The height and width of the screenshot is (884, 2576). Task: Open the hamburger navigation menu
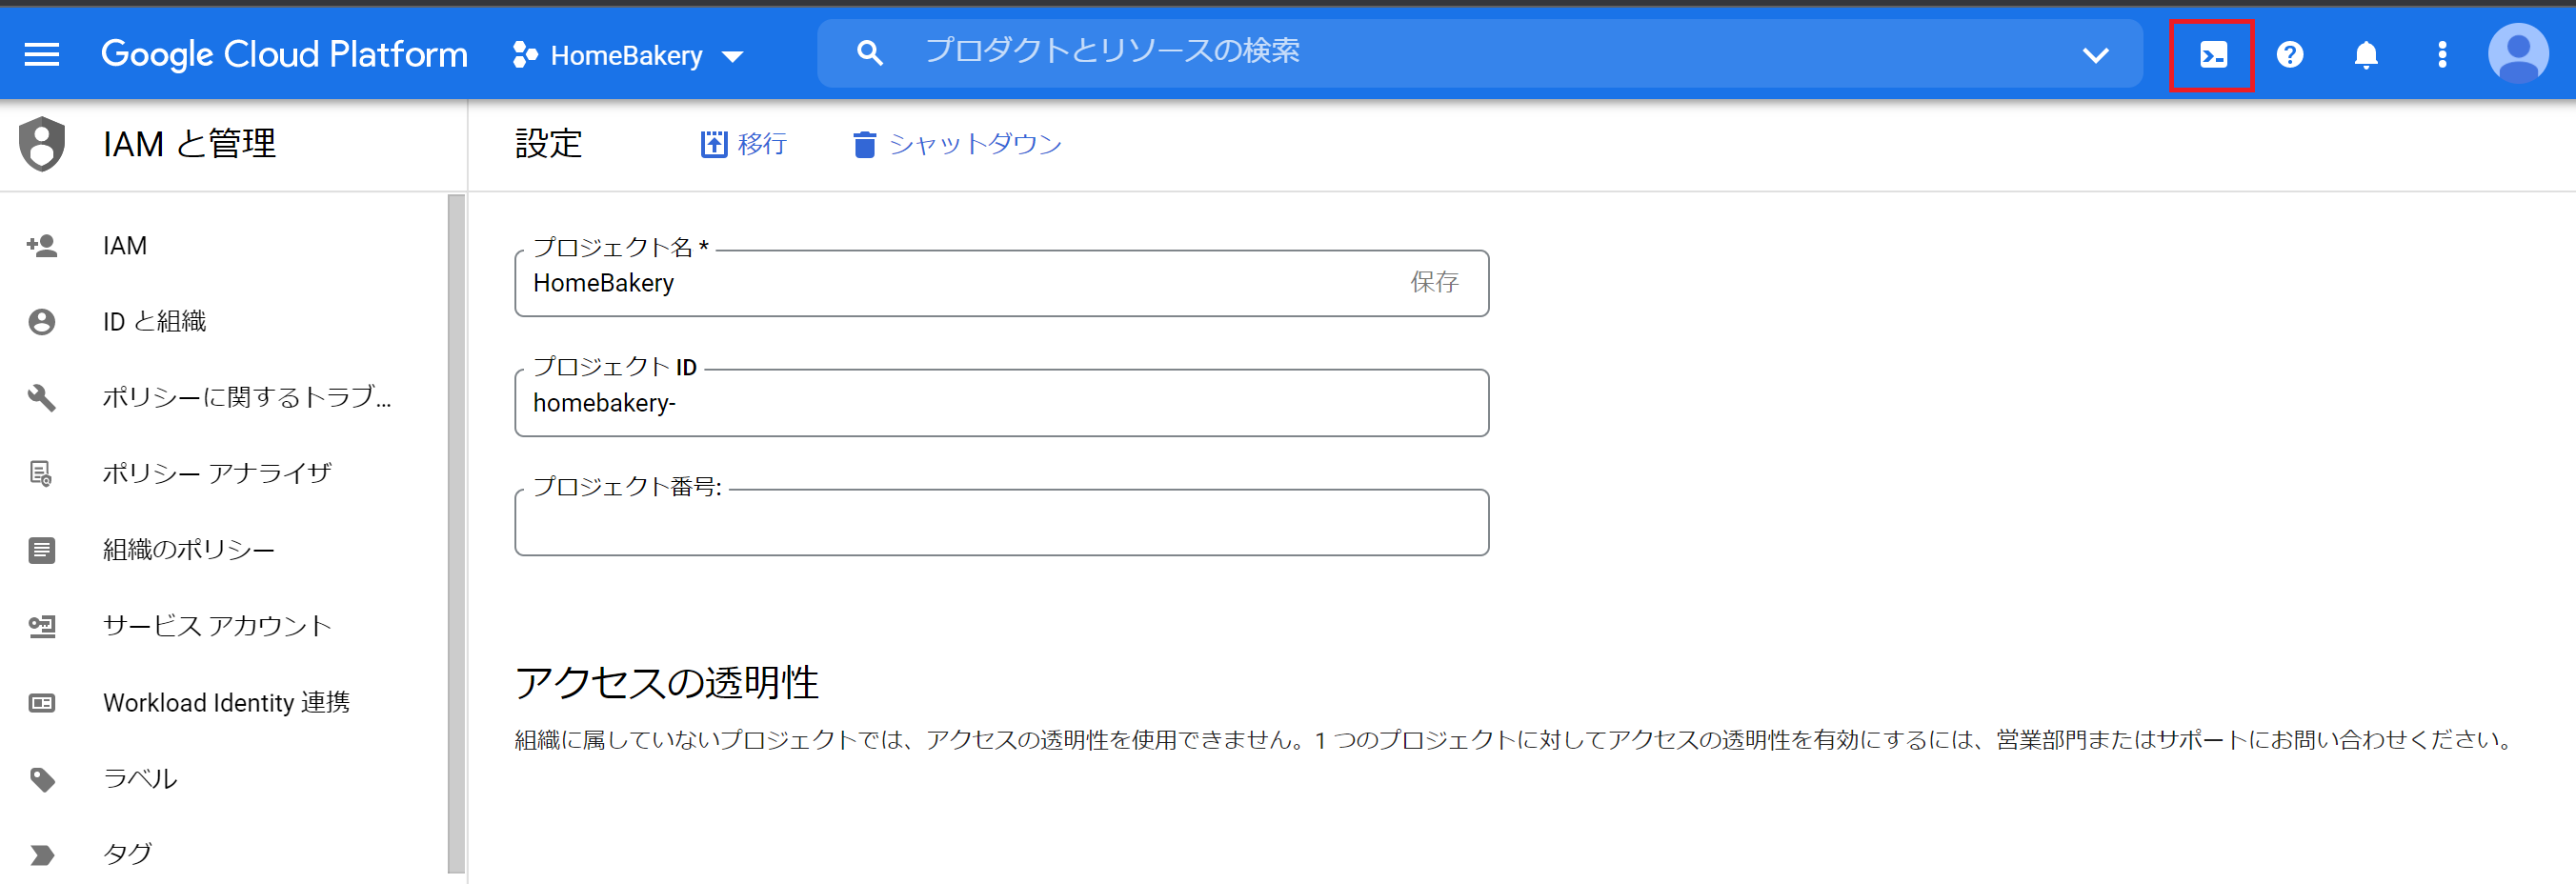pos(41,54)
